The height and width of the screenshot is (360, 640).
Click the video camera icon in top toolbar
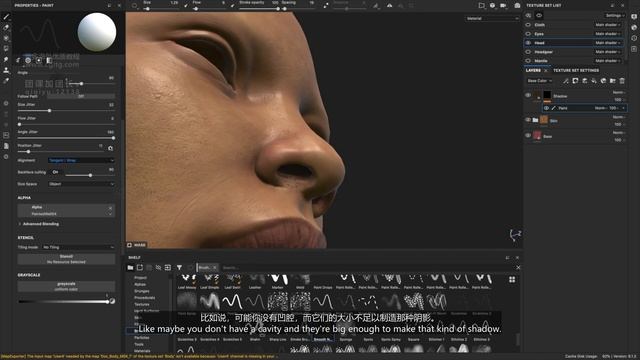(503, 5)
